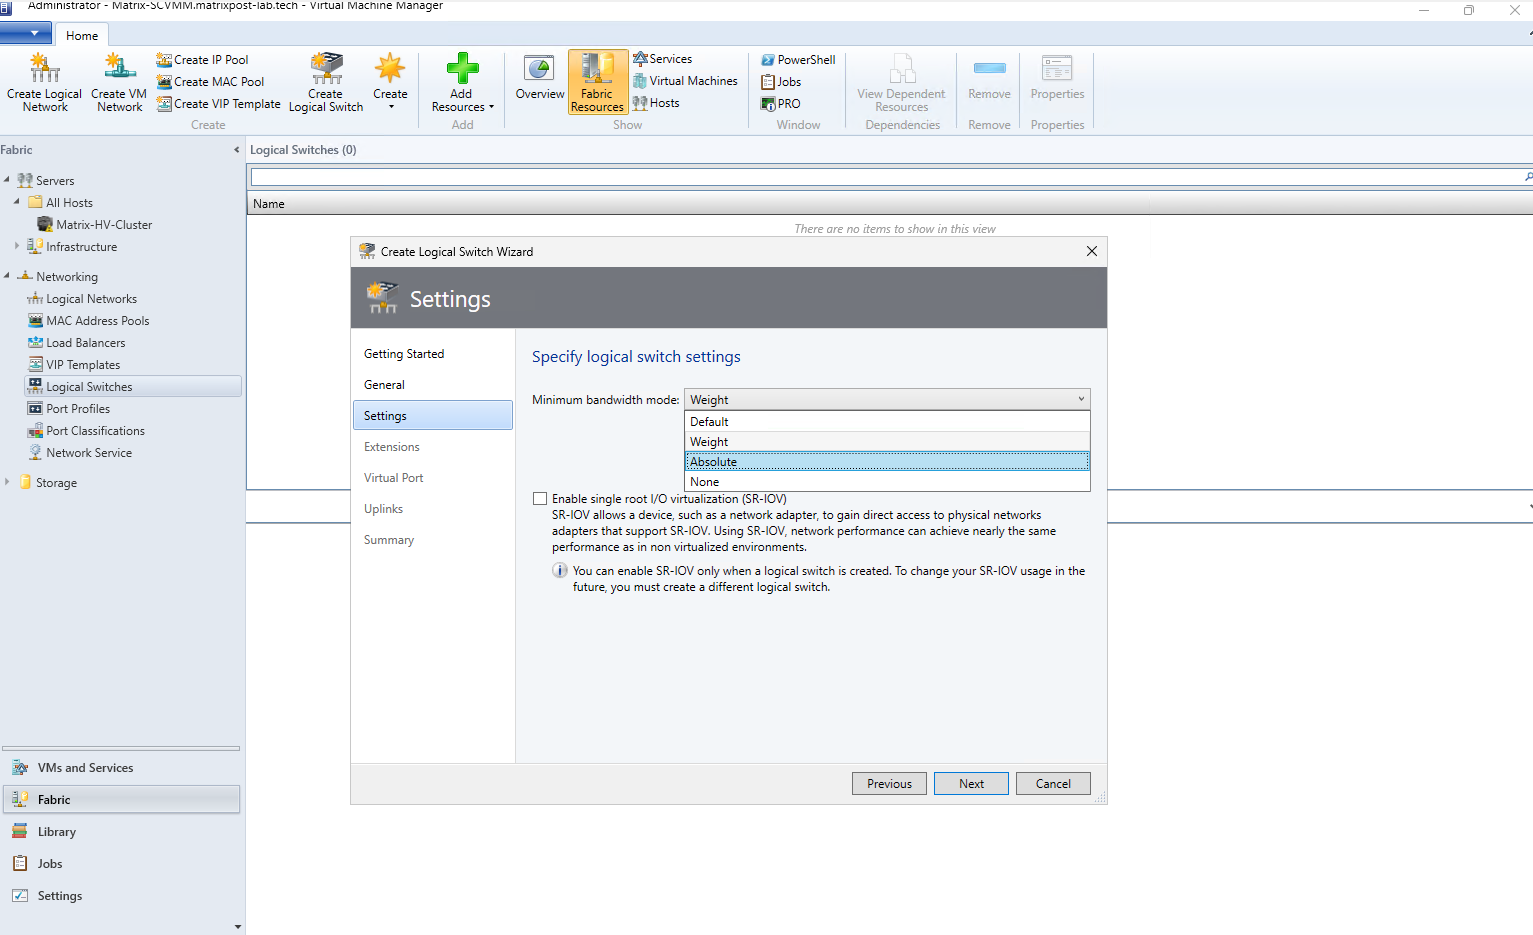Collapse the Fabric navigation pane
This screenshot has width=1533, height=935.
[x=237, y=150]
